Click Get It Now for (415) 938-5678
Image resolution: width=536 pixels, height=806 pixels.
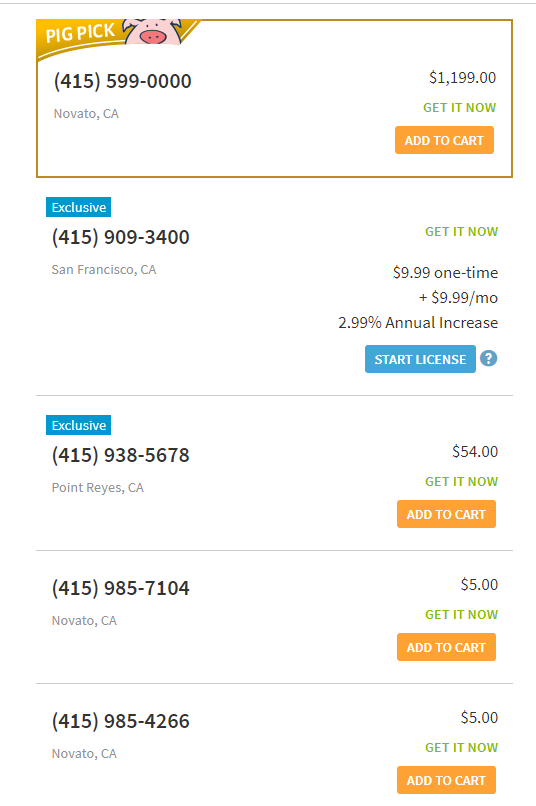461,482
